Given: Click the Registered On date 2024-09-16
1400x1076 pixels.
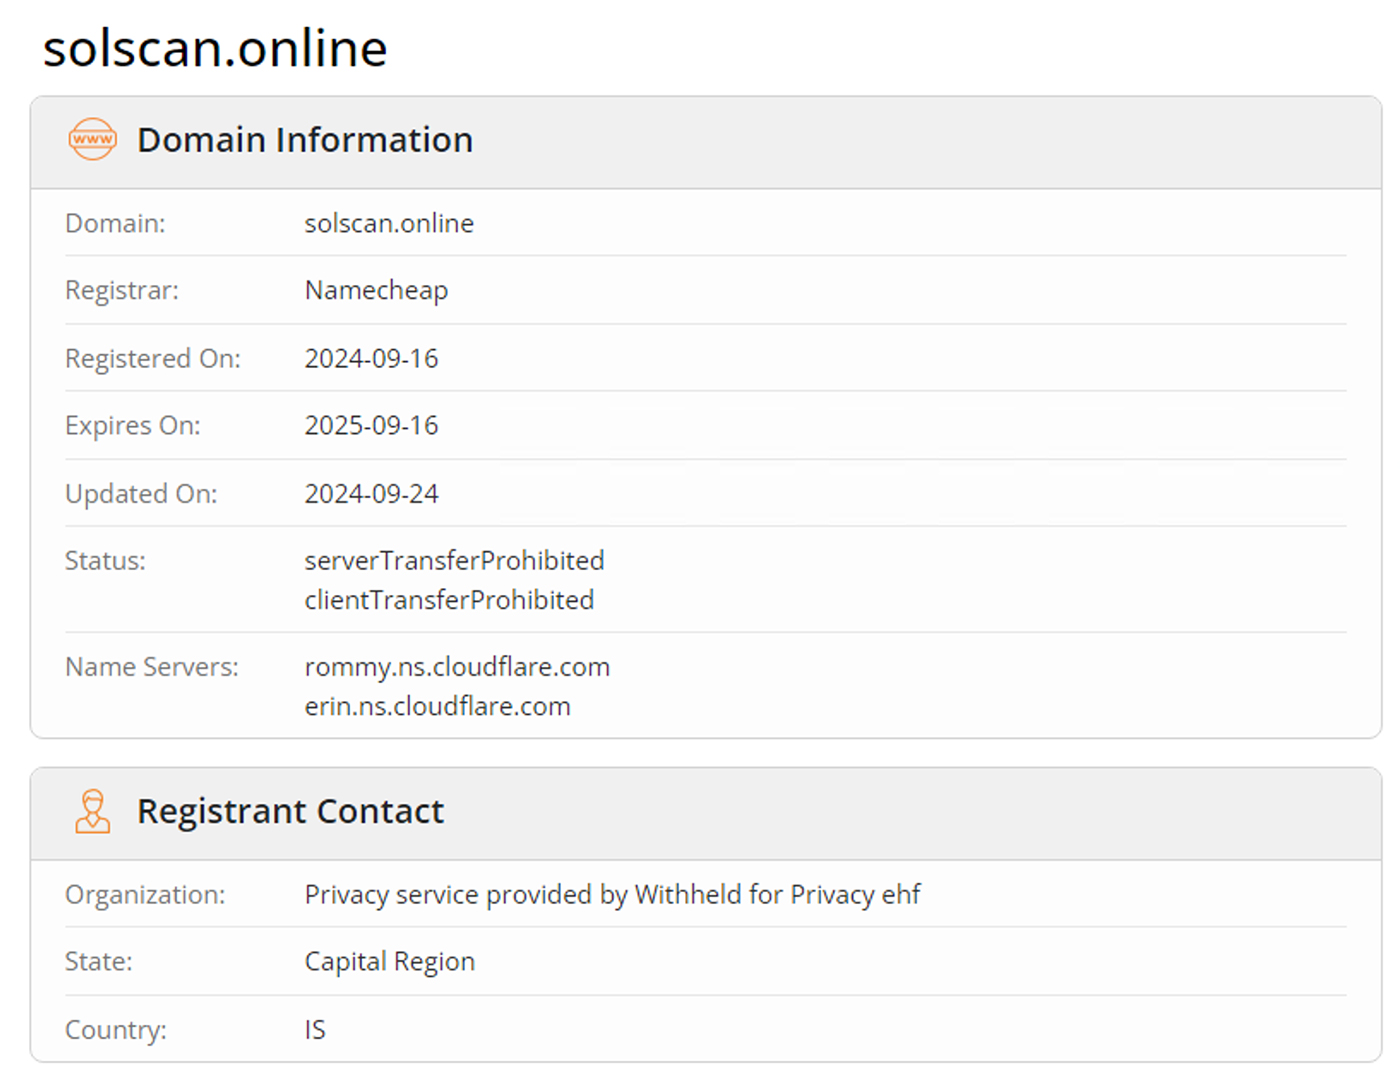Looking at the screenshot, I should point(371,358).
